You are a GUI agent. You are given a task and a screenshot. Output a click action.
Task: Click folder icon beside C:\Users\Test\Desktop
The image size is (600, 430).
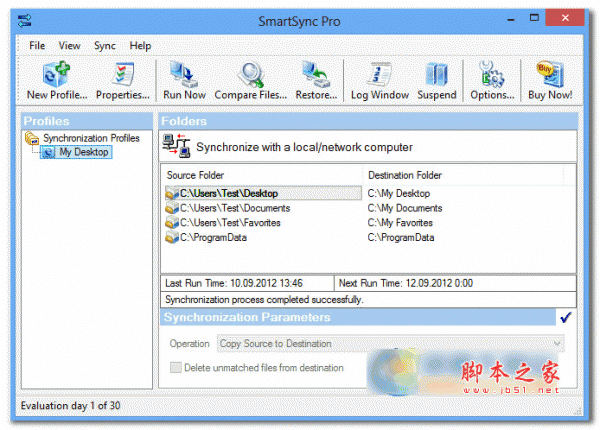172,194
